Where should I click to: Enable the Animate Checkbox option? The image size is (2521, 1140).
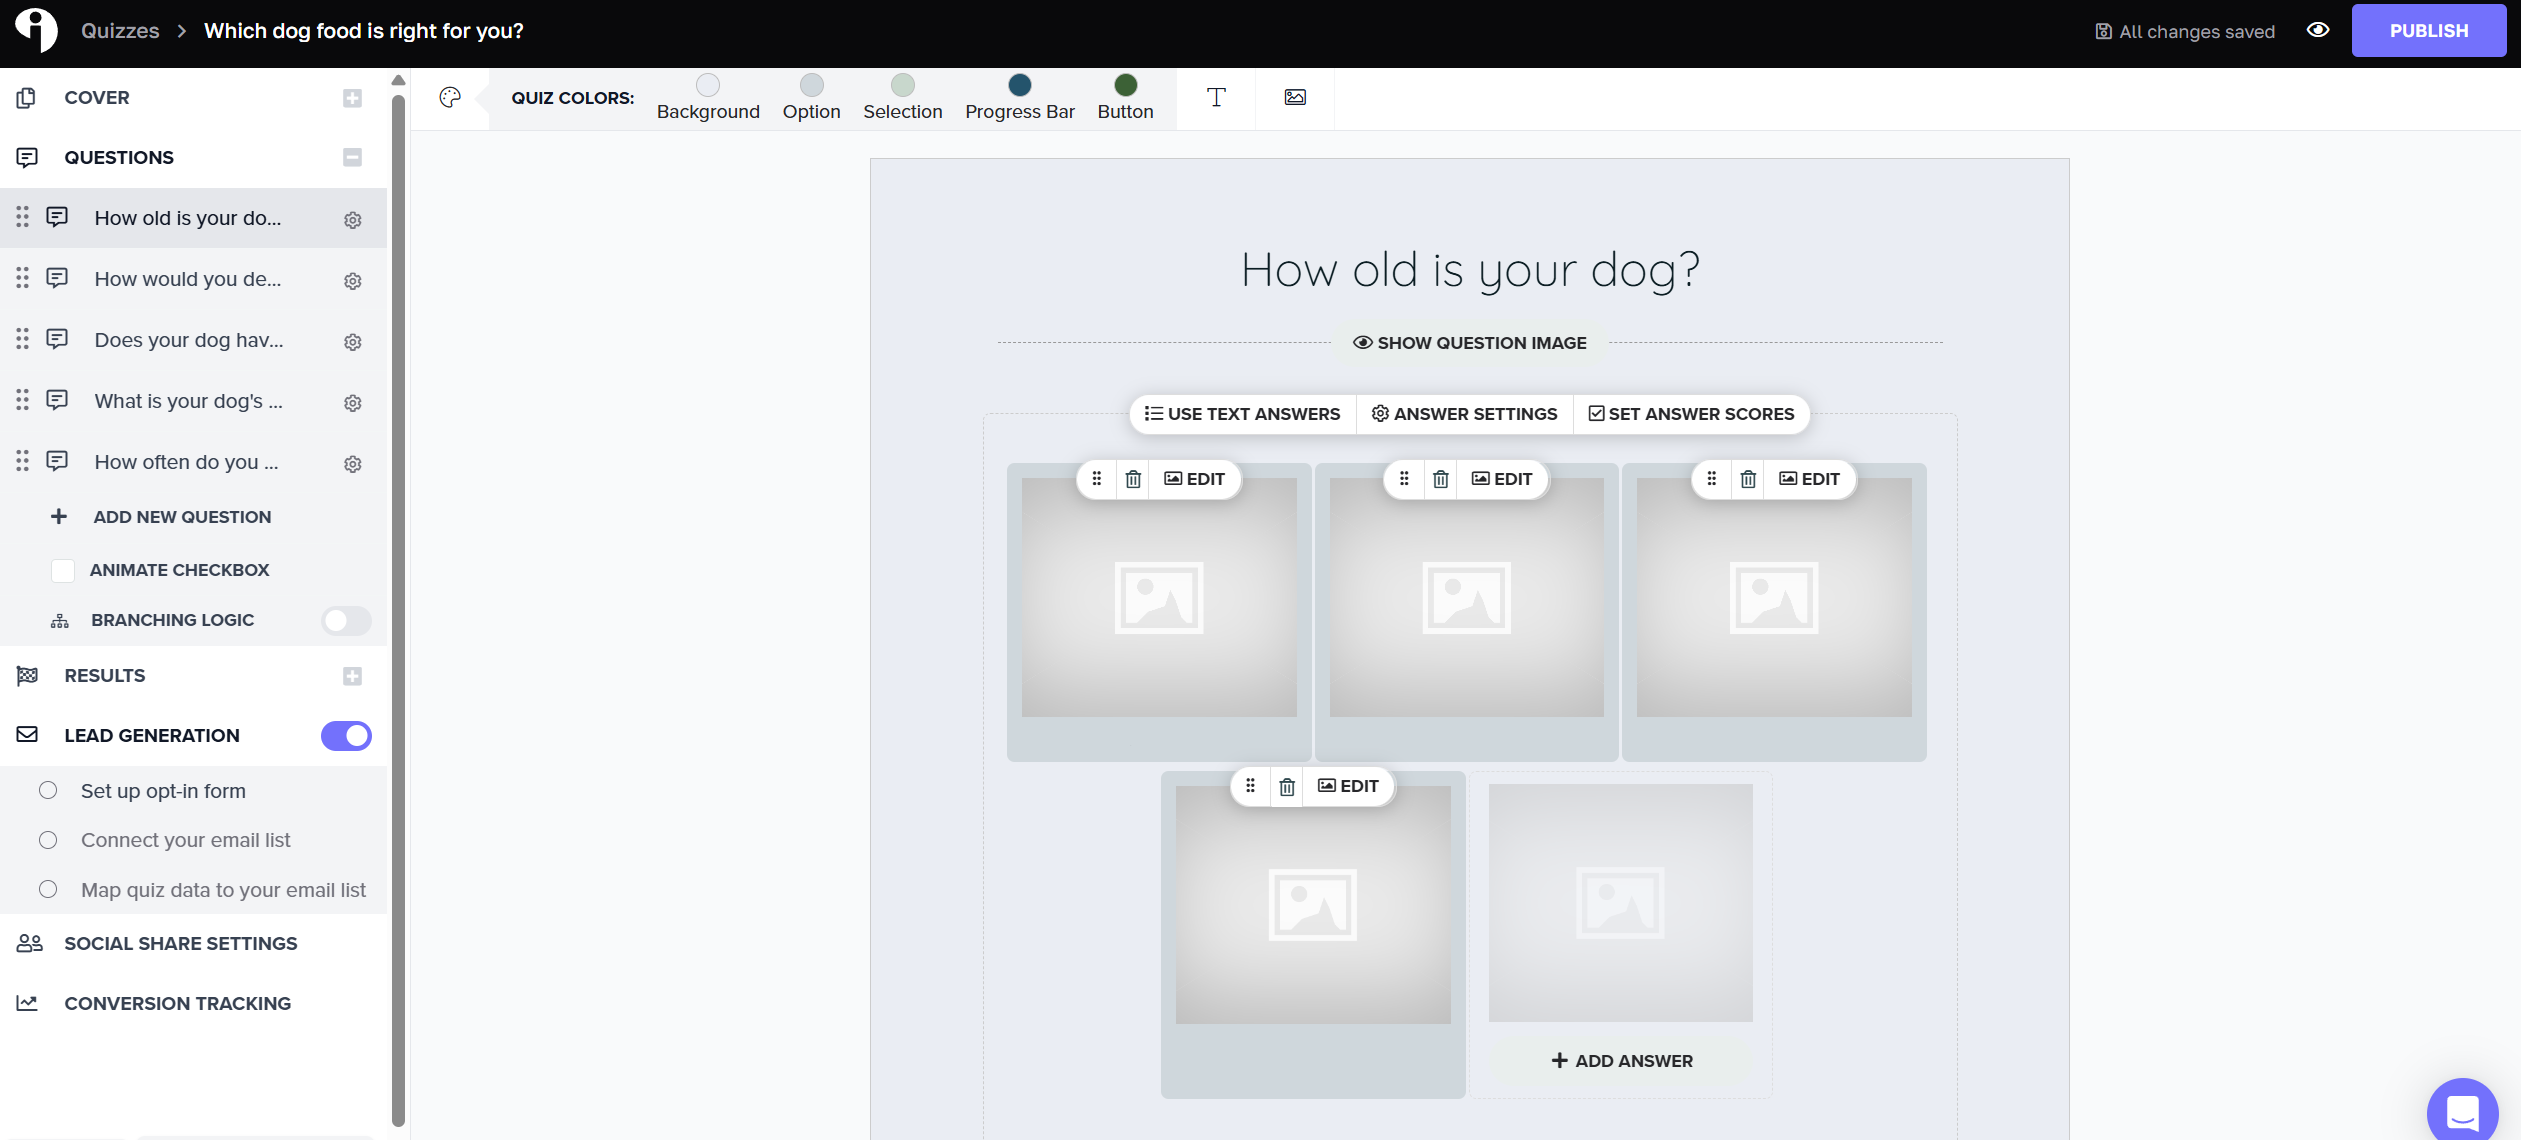pyautogui.click(x=62, y=570)
